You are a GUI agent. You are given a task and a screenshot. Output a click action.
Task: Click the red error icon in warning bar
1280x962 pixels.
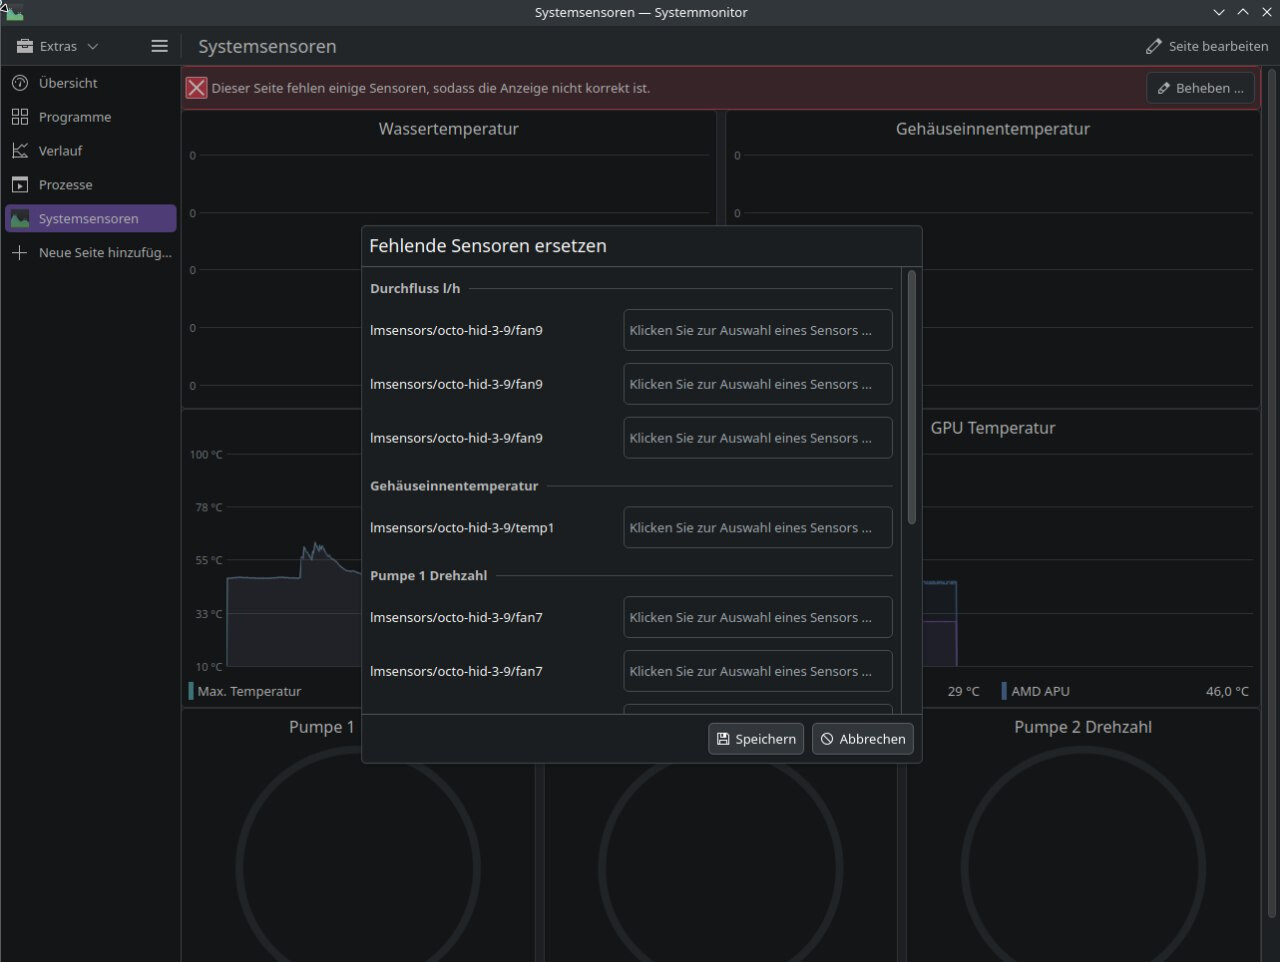pos(196,88)
